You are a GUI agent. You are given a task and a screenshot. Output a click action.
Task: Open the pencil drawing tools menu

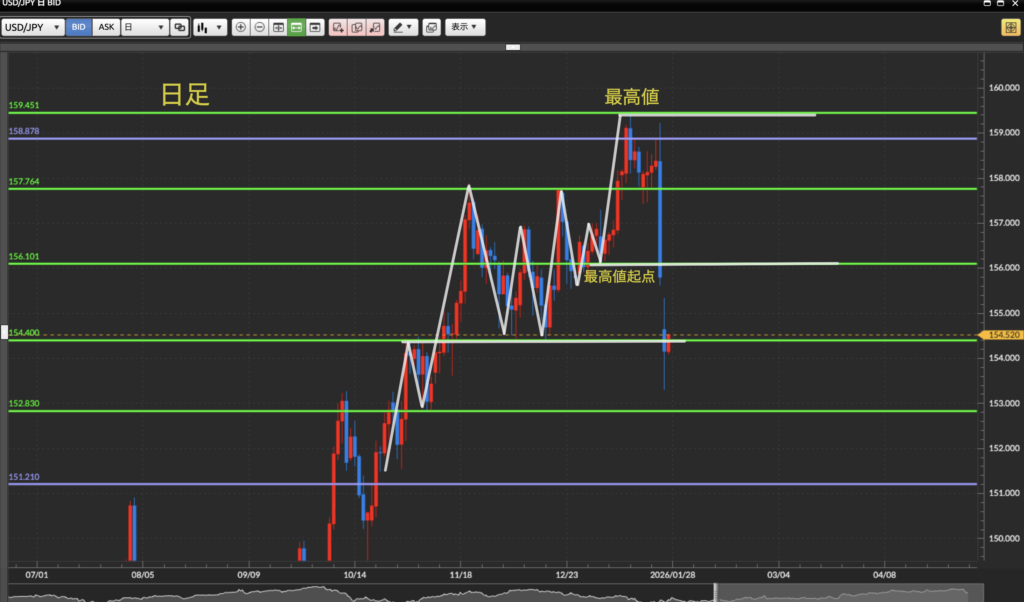(x=404, y=28)
